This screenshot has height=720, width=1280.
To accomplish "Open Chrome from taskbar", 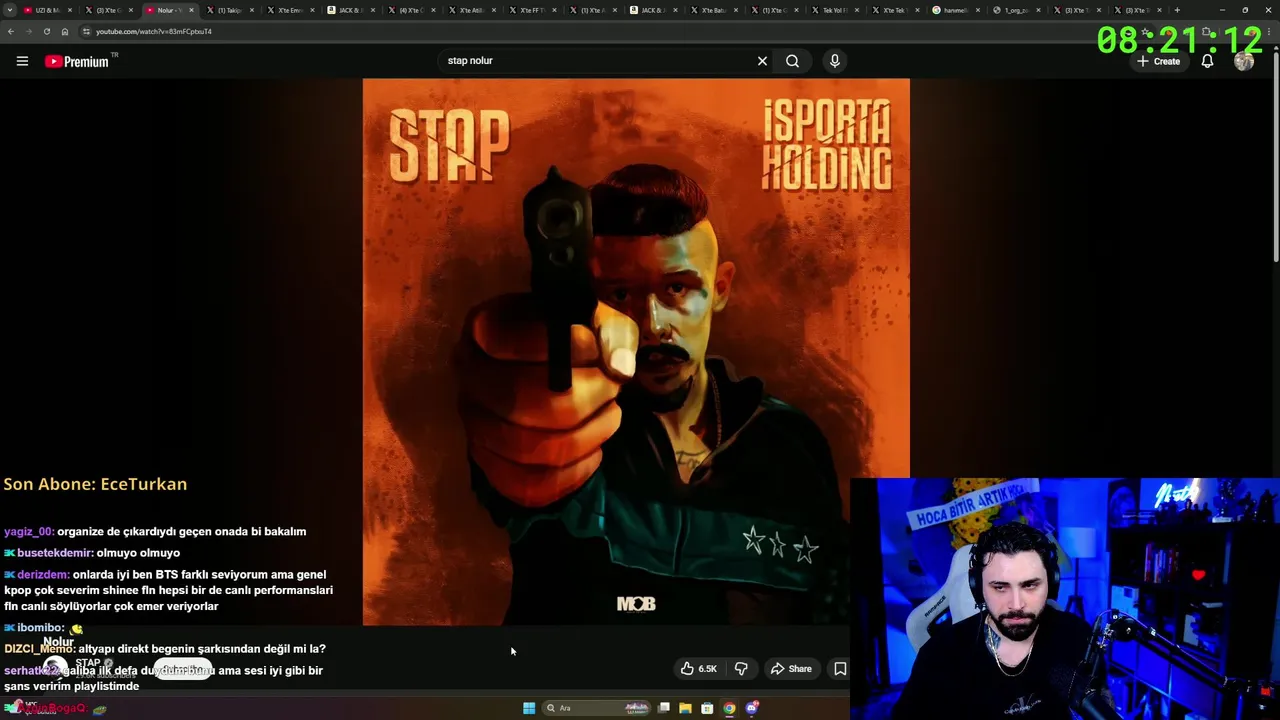I will click(729, 708).
